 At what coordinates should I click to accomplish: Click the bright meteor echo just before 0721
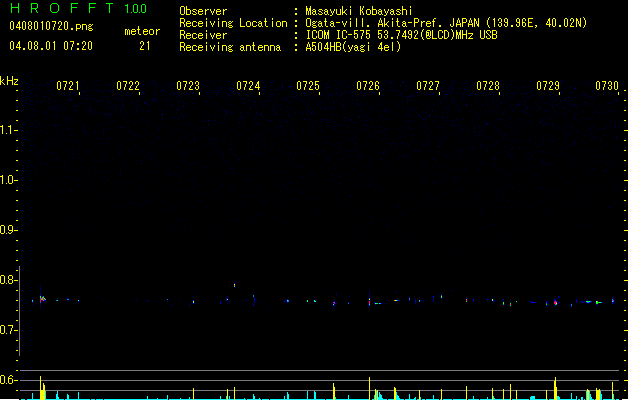(x=43, y=299)
